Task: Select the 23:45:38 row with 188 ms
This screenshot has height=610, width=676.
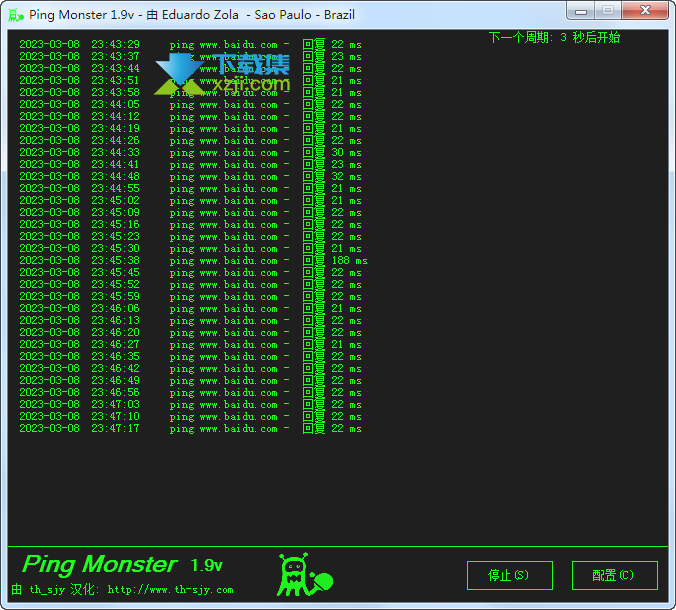Action: 193,260
